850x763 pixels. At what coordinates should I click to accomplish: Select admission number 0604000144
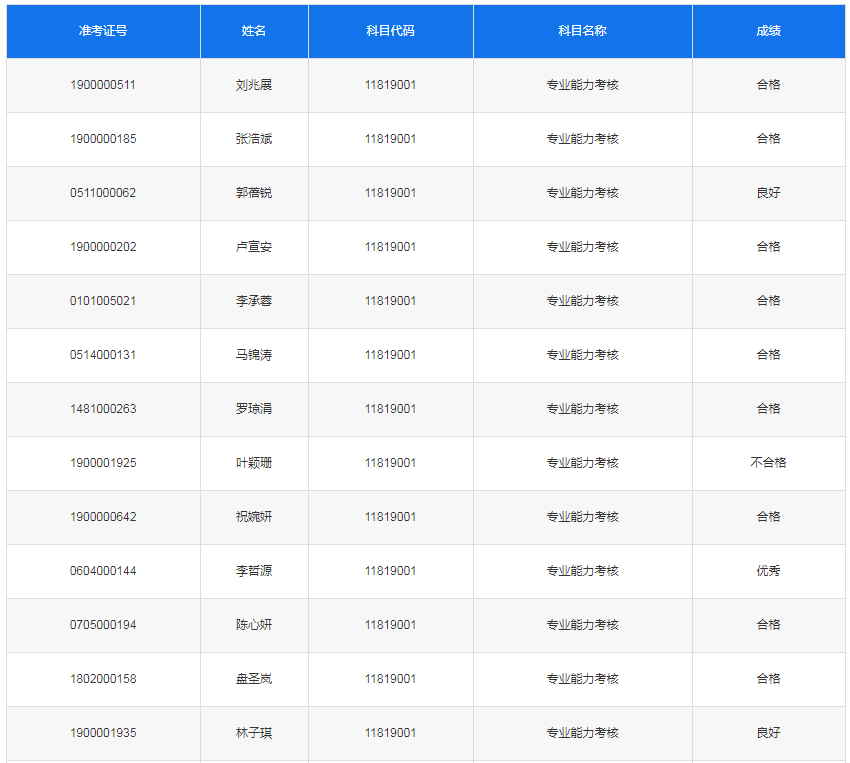click(103, 571)
